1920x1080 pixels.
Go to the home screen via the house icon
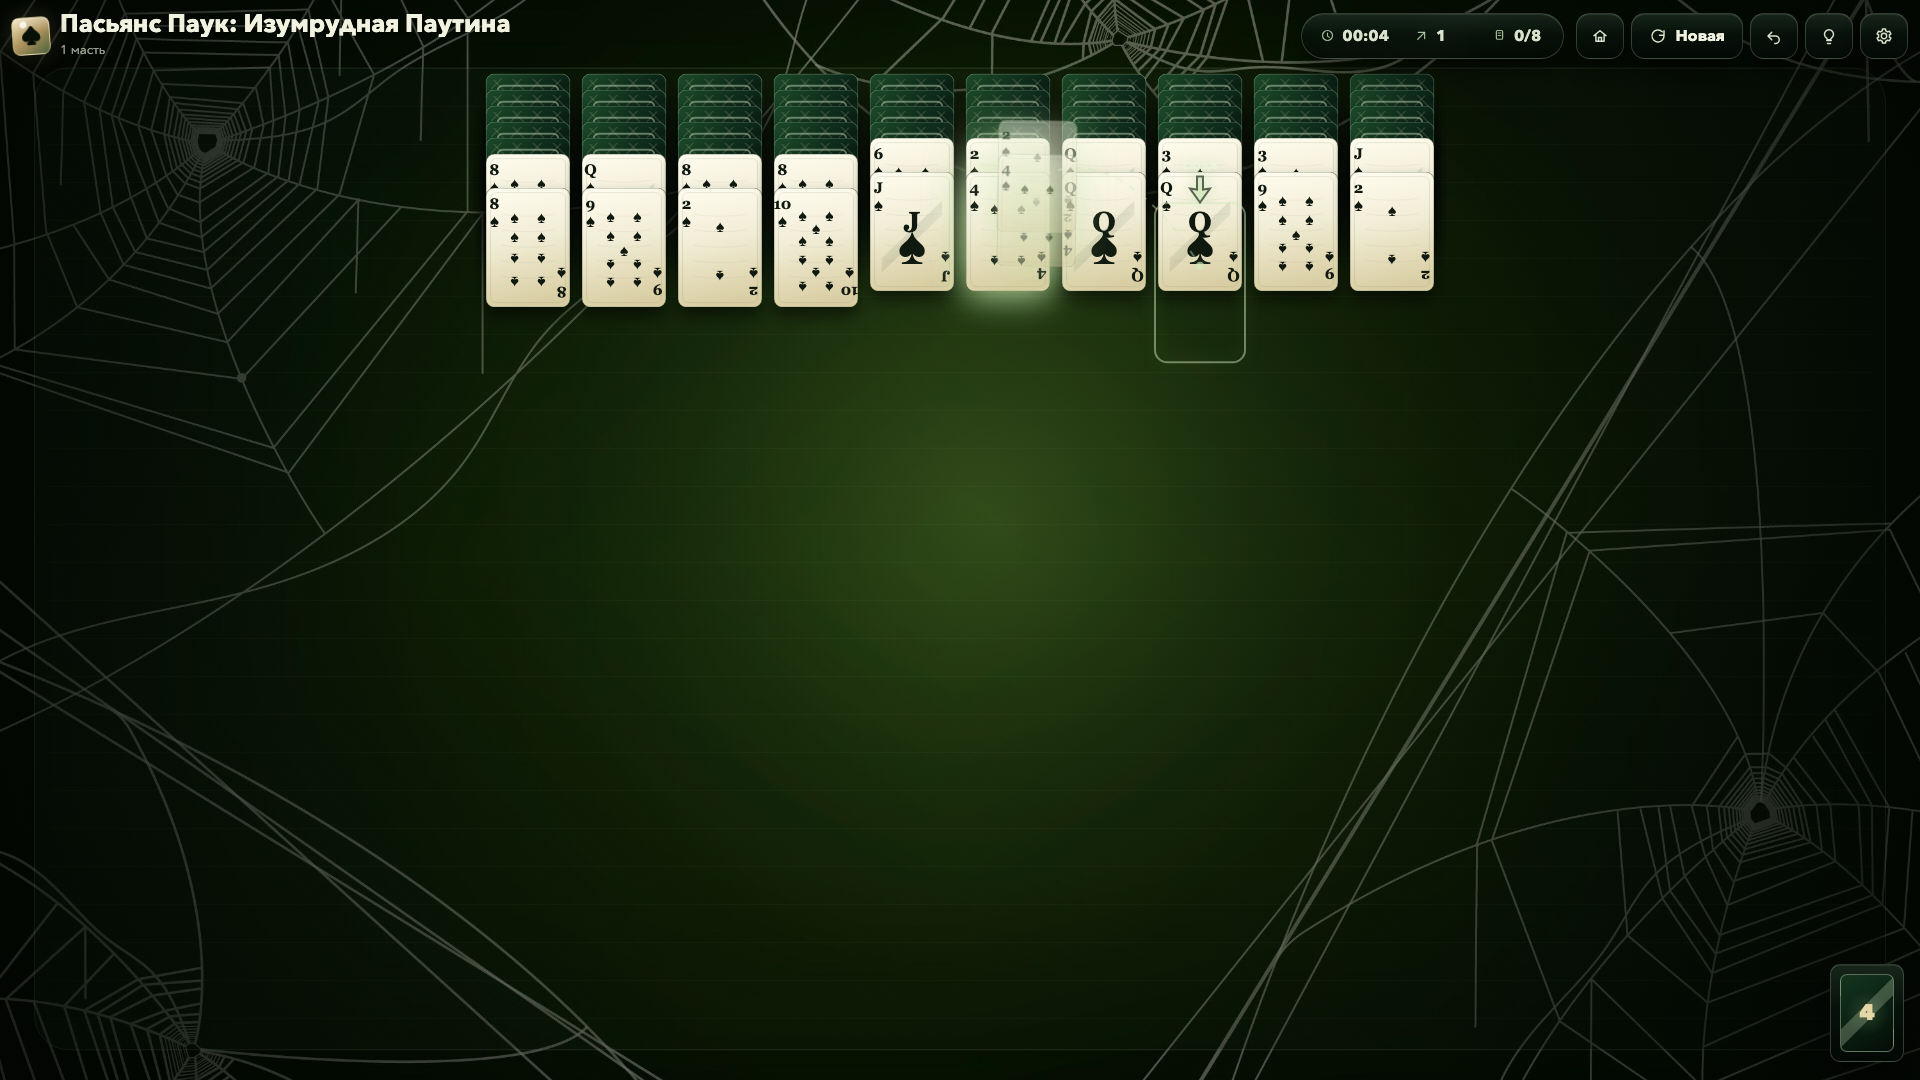[1599, 36]
